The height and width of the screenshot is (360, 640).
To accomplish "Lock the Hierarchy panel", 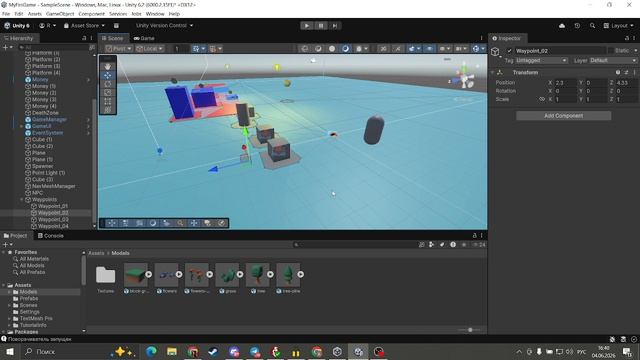I will (84, 38).
